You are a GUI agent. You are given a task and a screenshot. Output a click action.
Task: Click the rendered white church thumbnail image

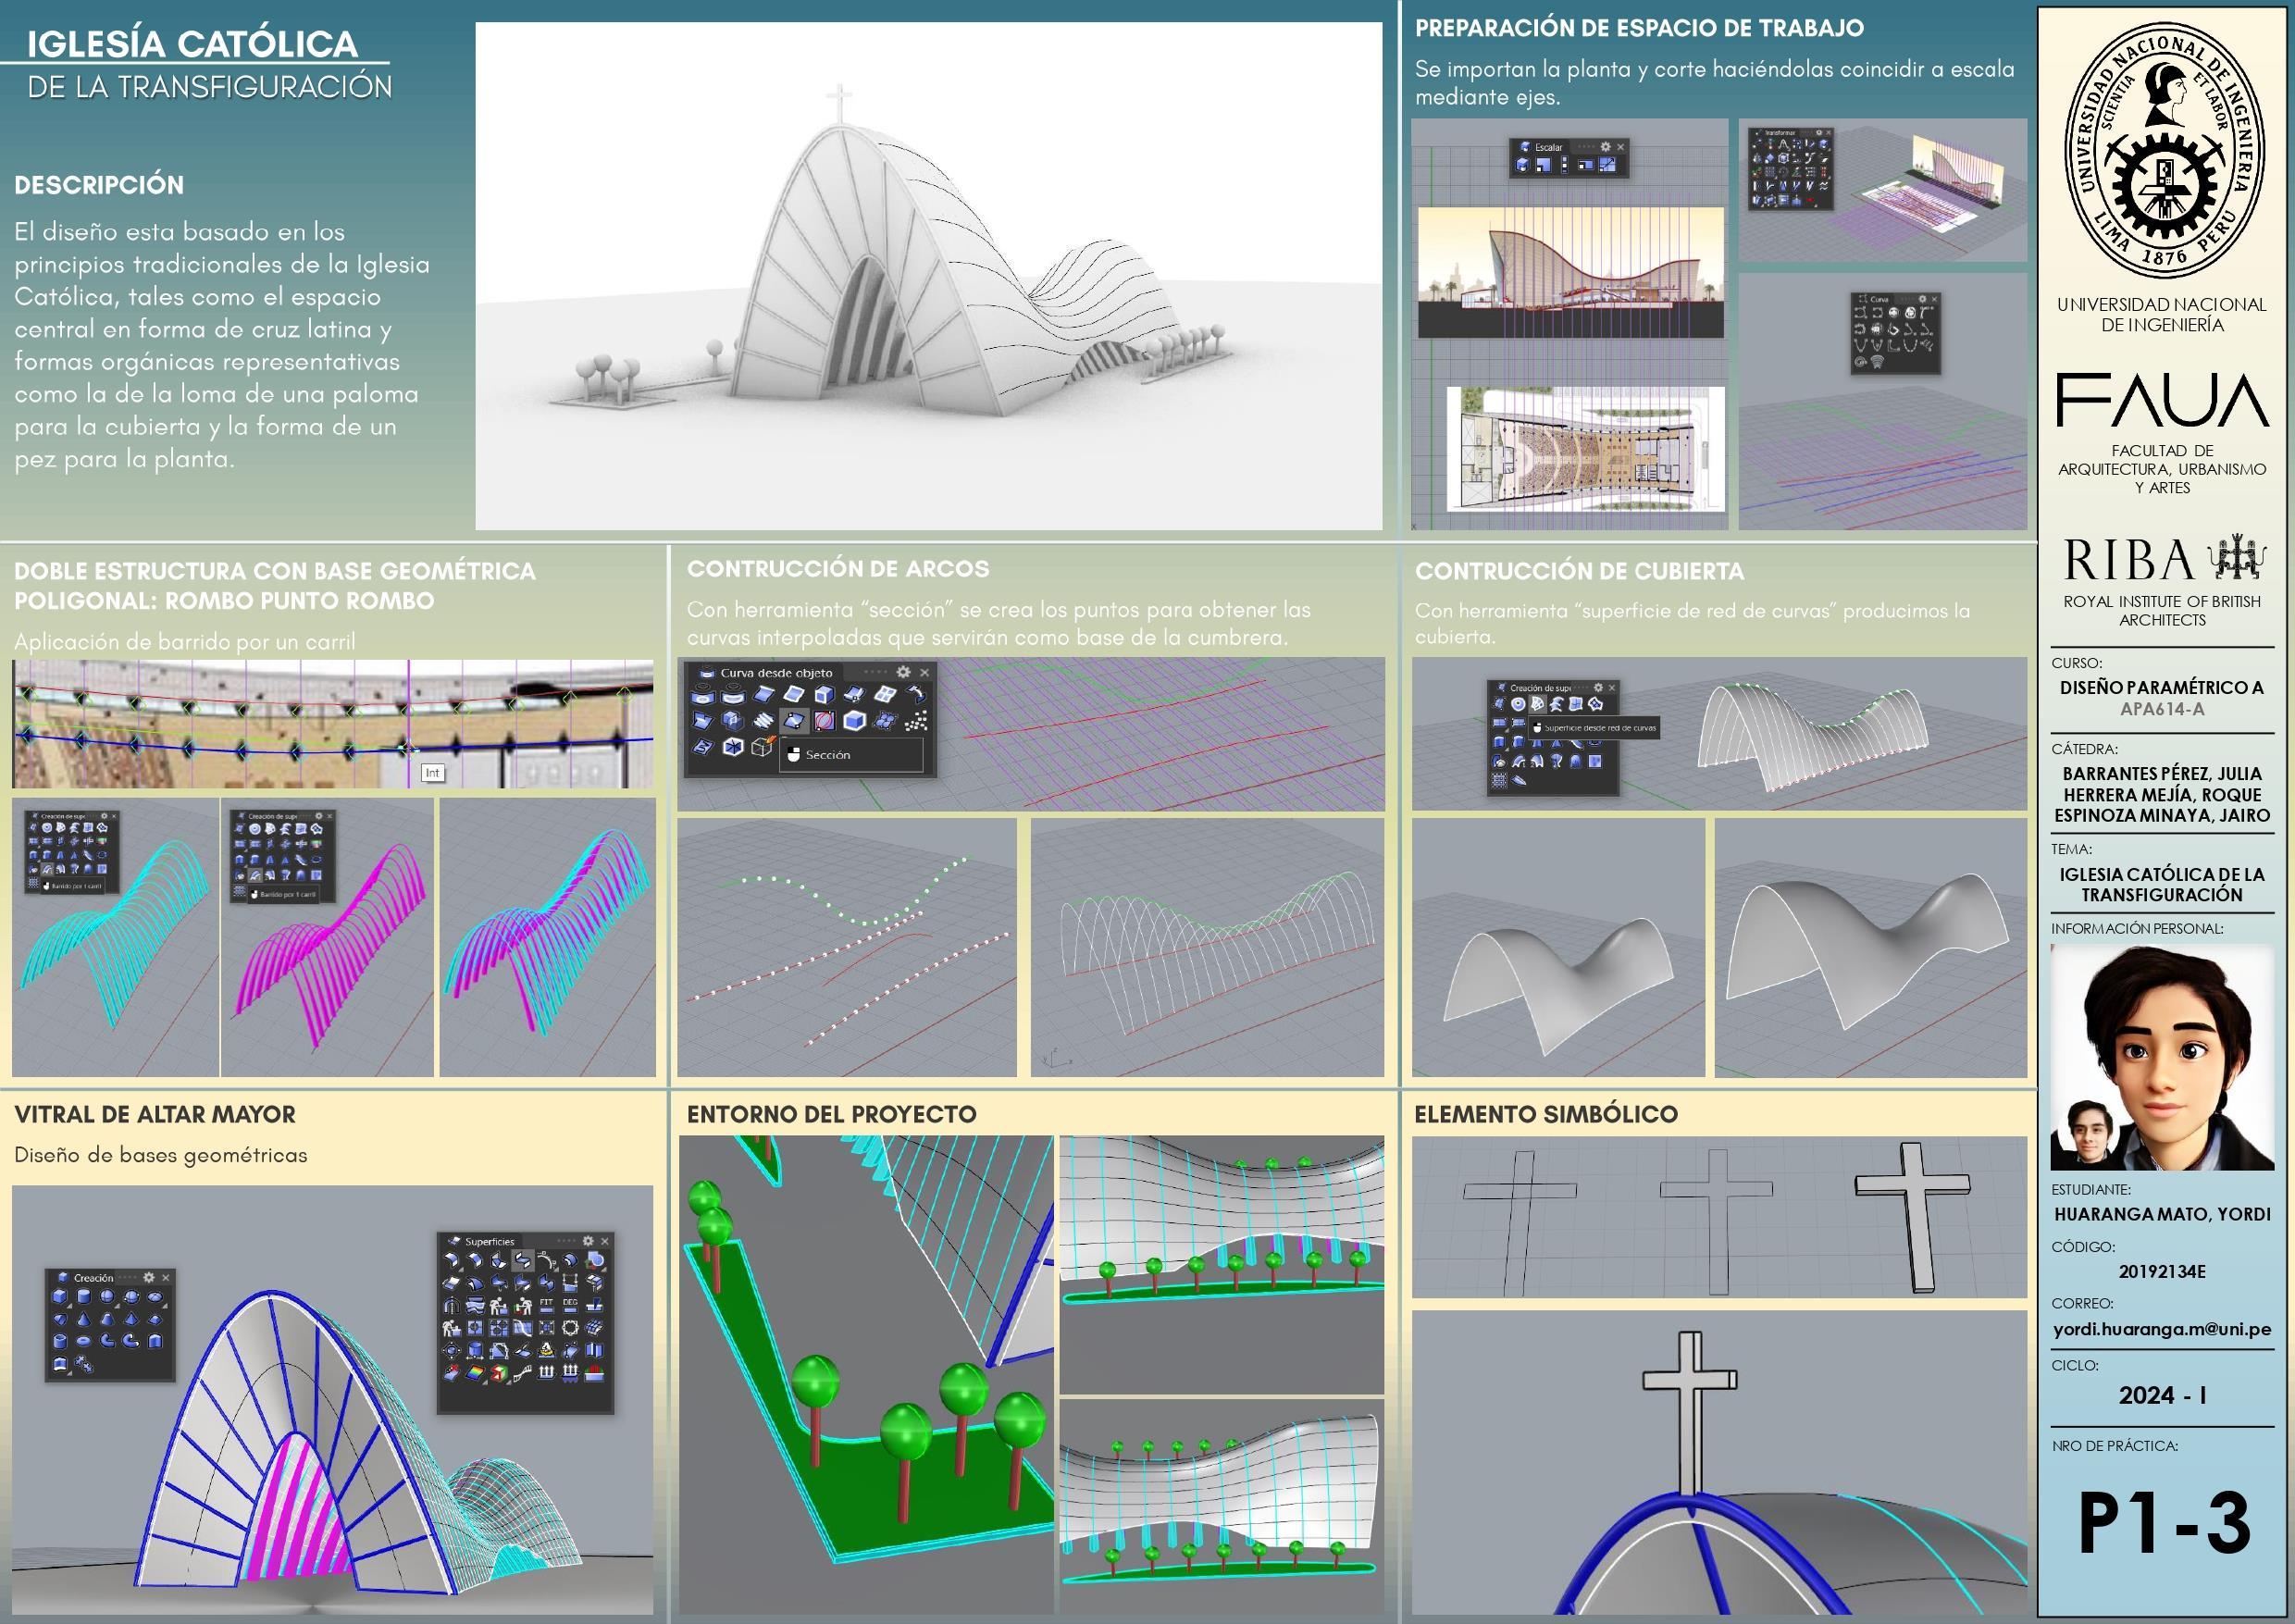[x=928, y=276]
